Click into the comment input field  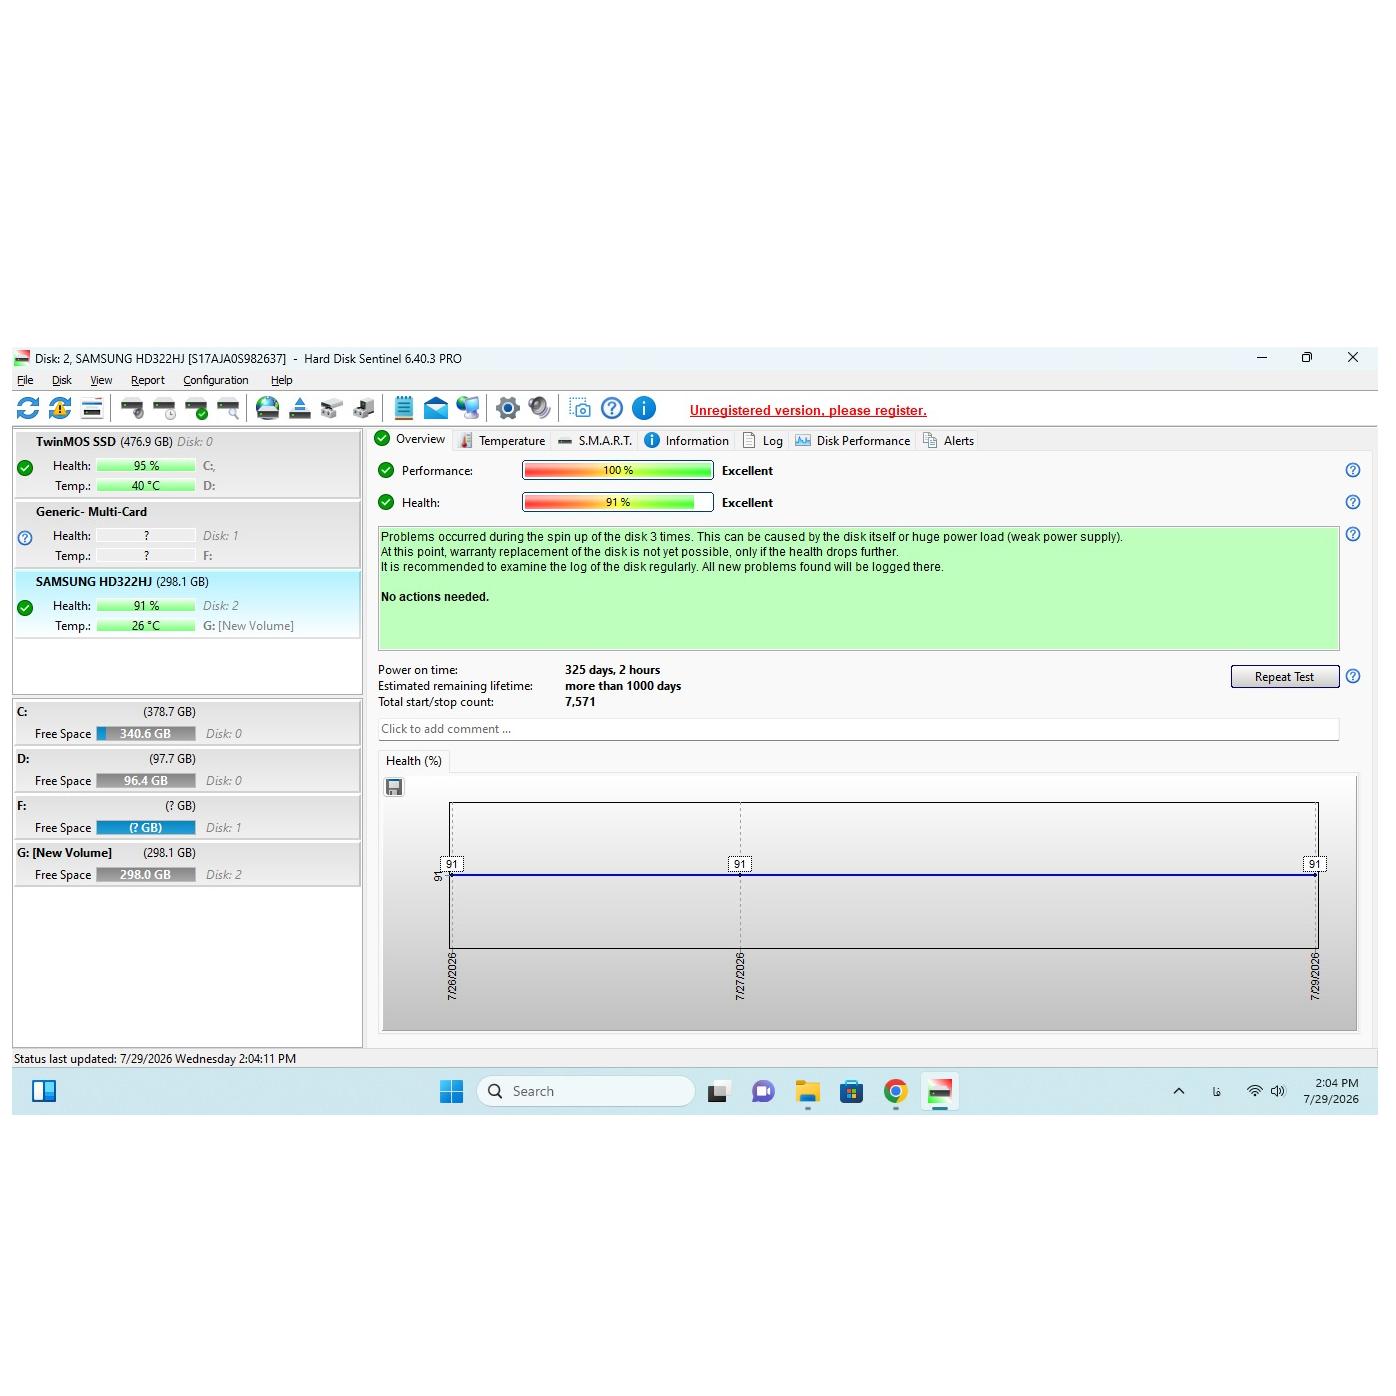coord(858,729)
